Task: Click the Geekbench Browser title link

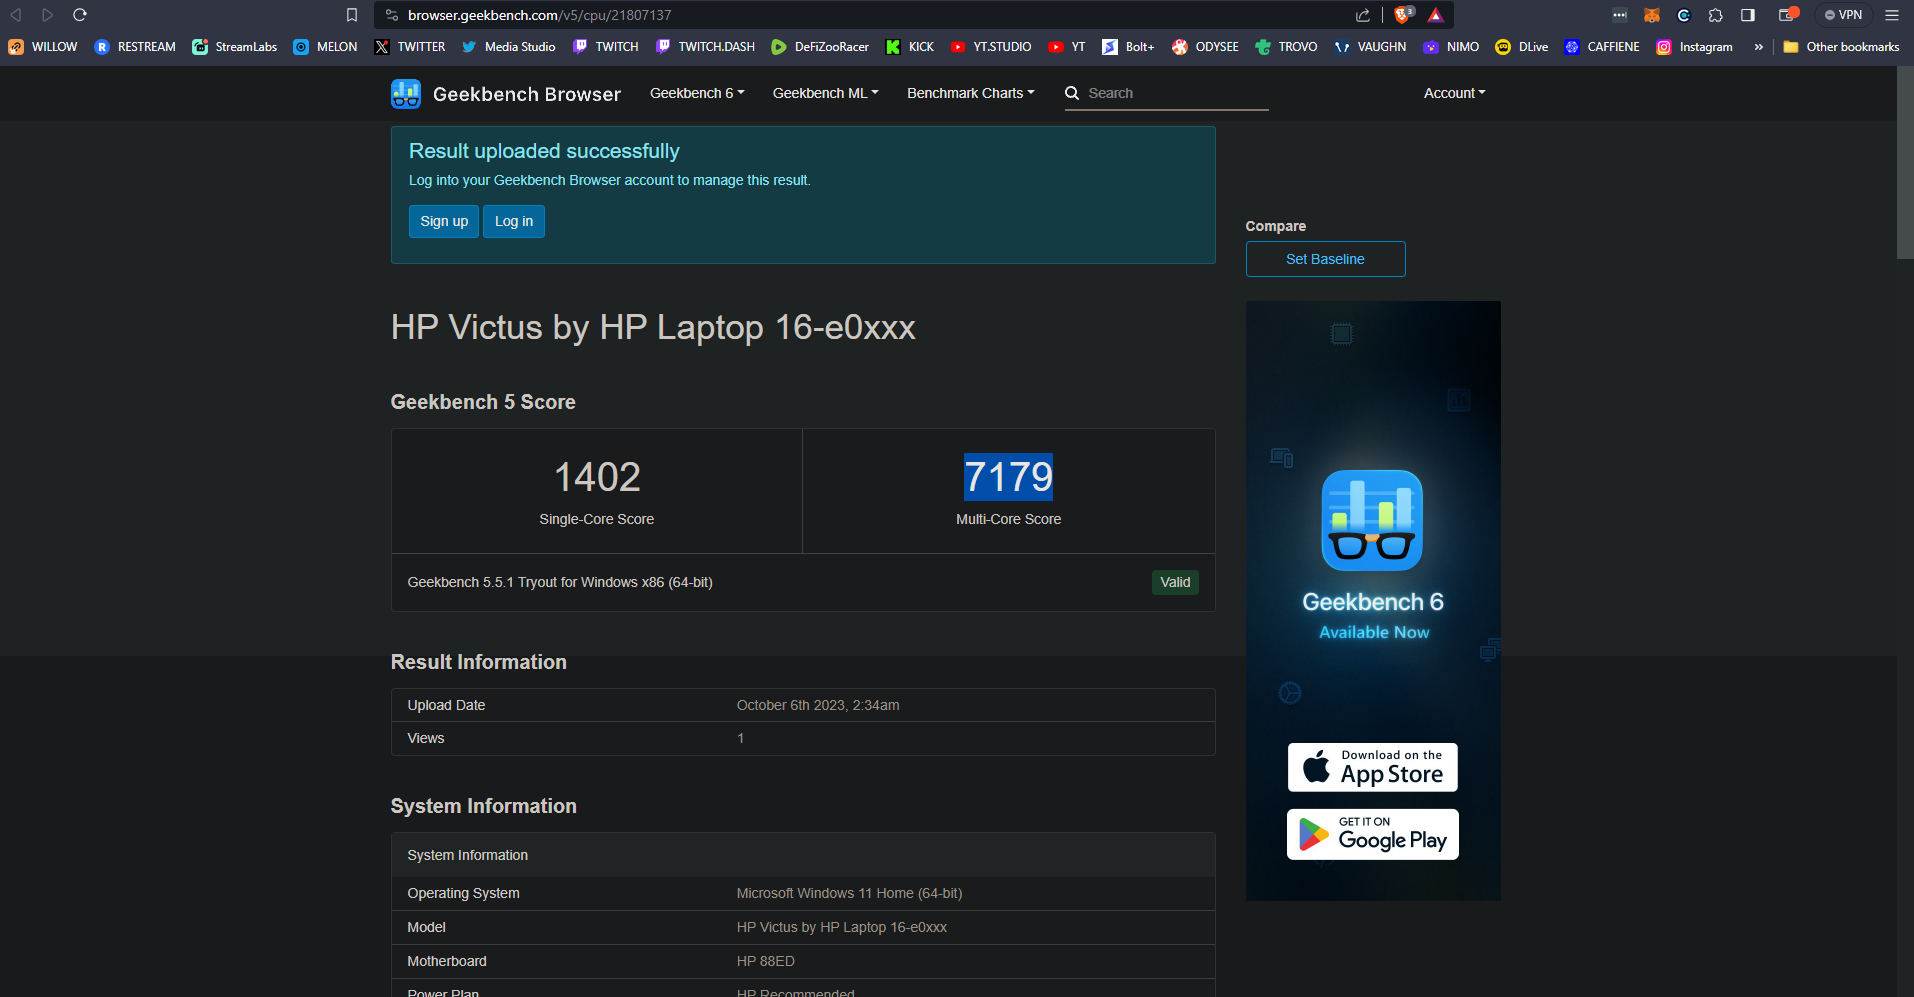Action: coord(527,94)
